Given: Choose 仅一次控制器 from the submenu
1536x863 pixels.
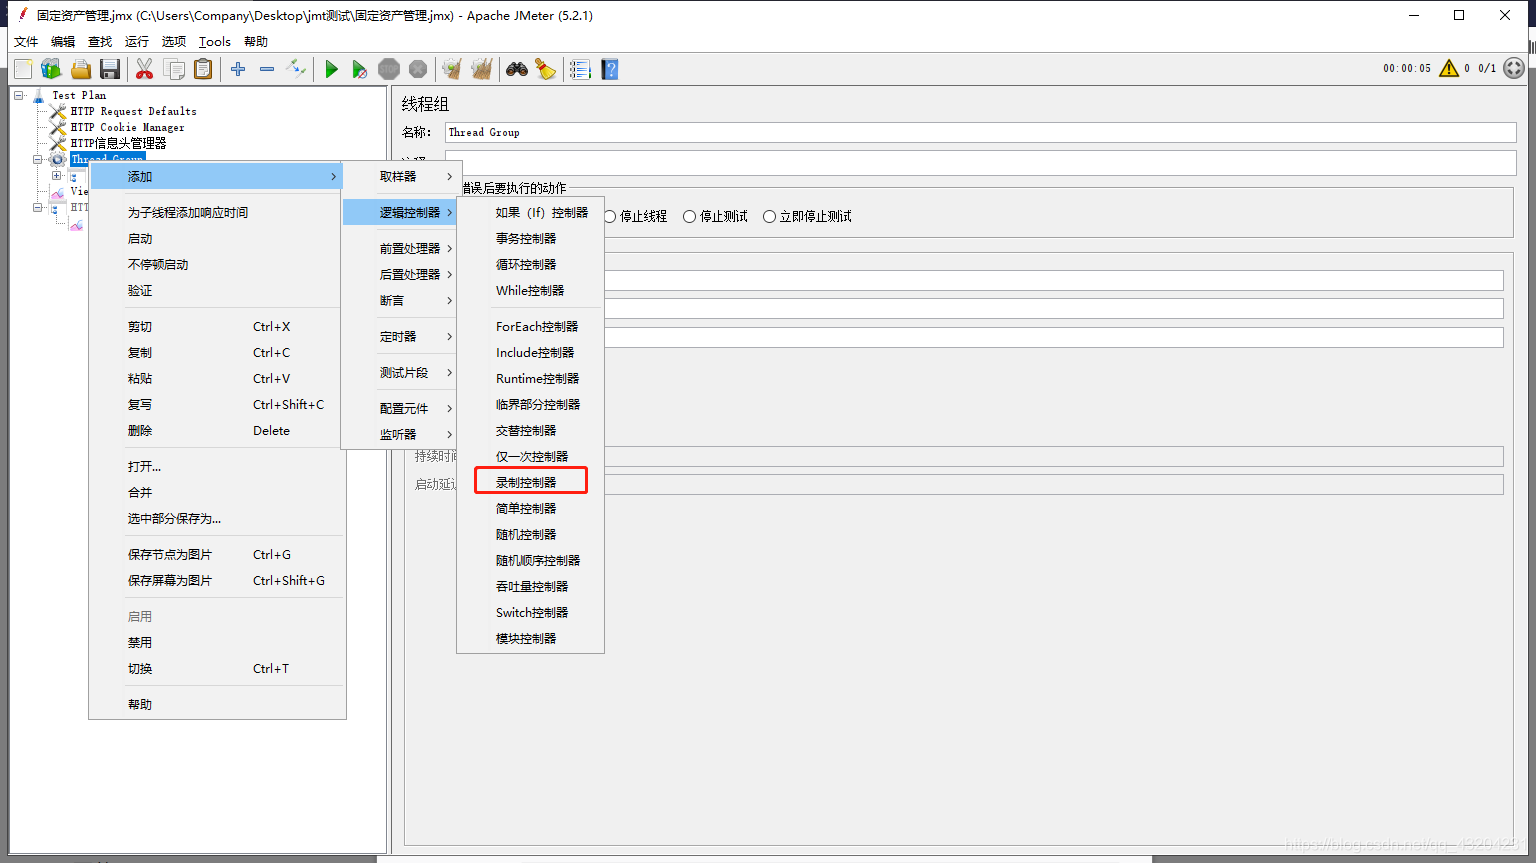Looking at the screenshot, I should click(x=530, y=456).
